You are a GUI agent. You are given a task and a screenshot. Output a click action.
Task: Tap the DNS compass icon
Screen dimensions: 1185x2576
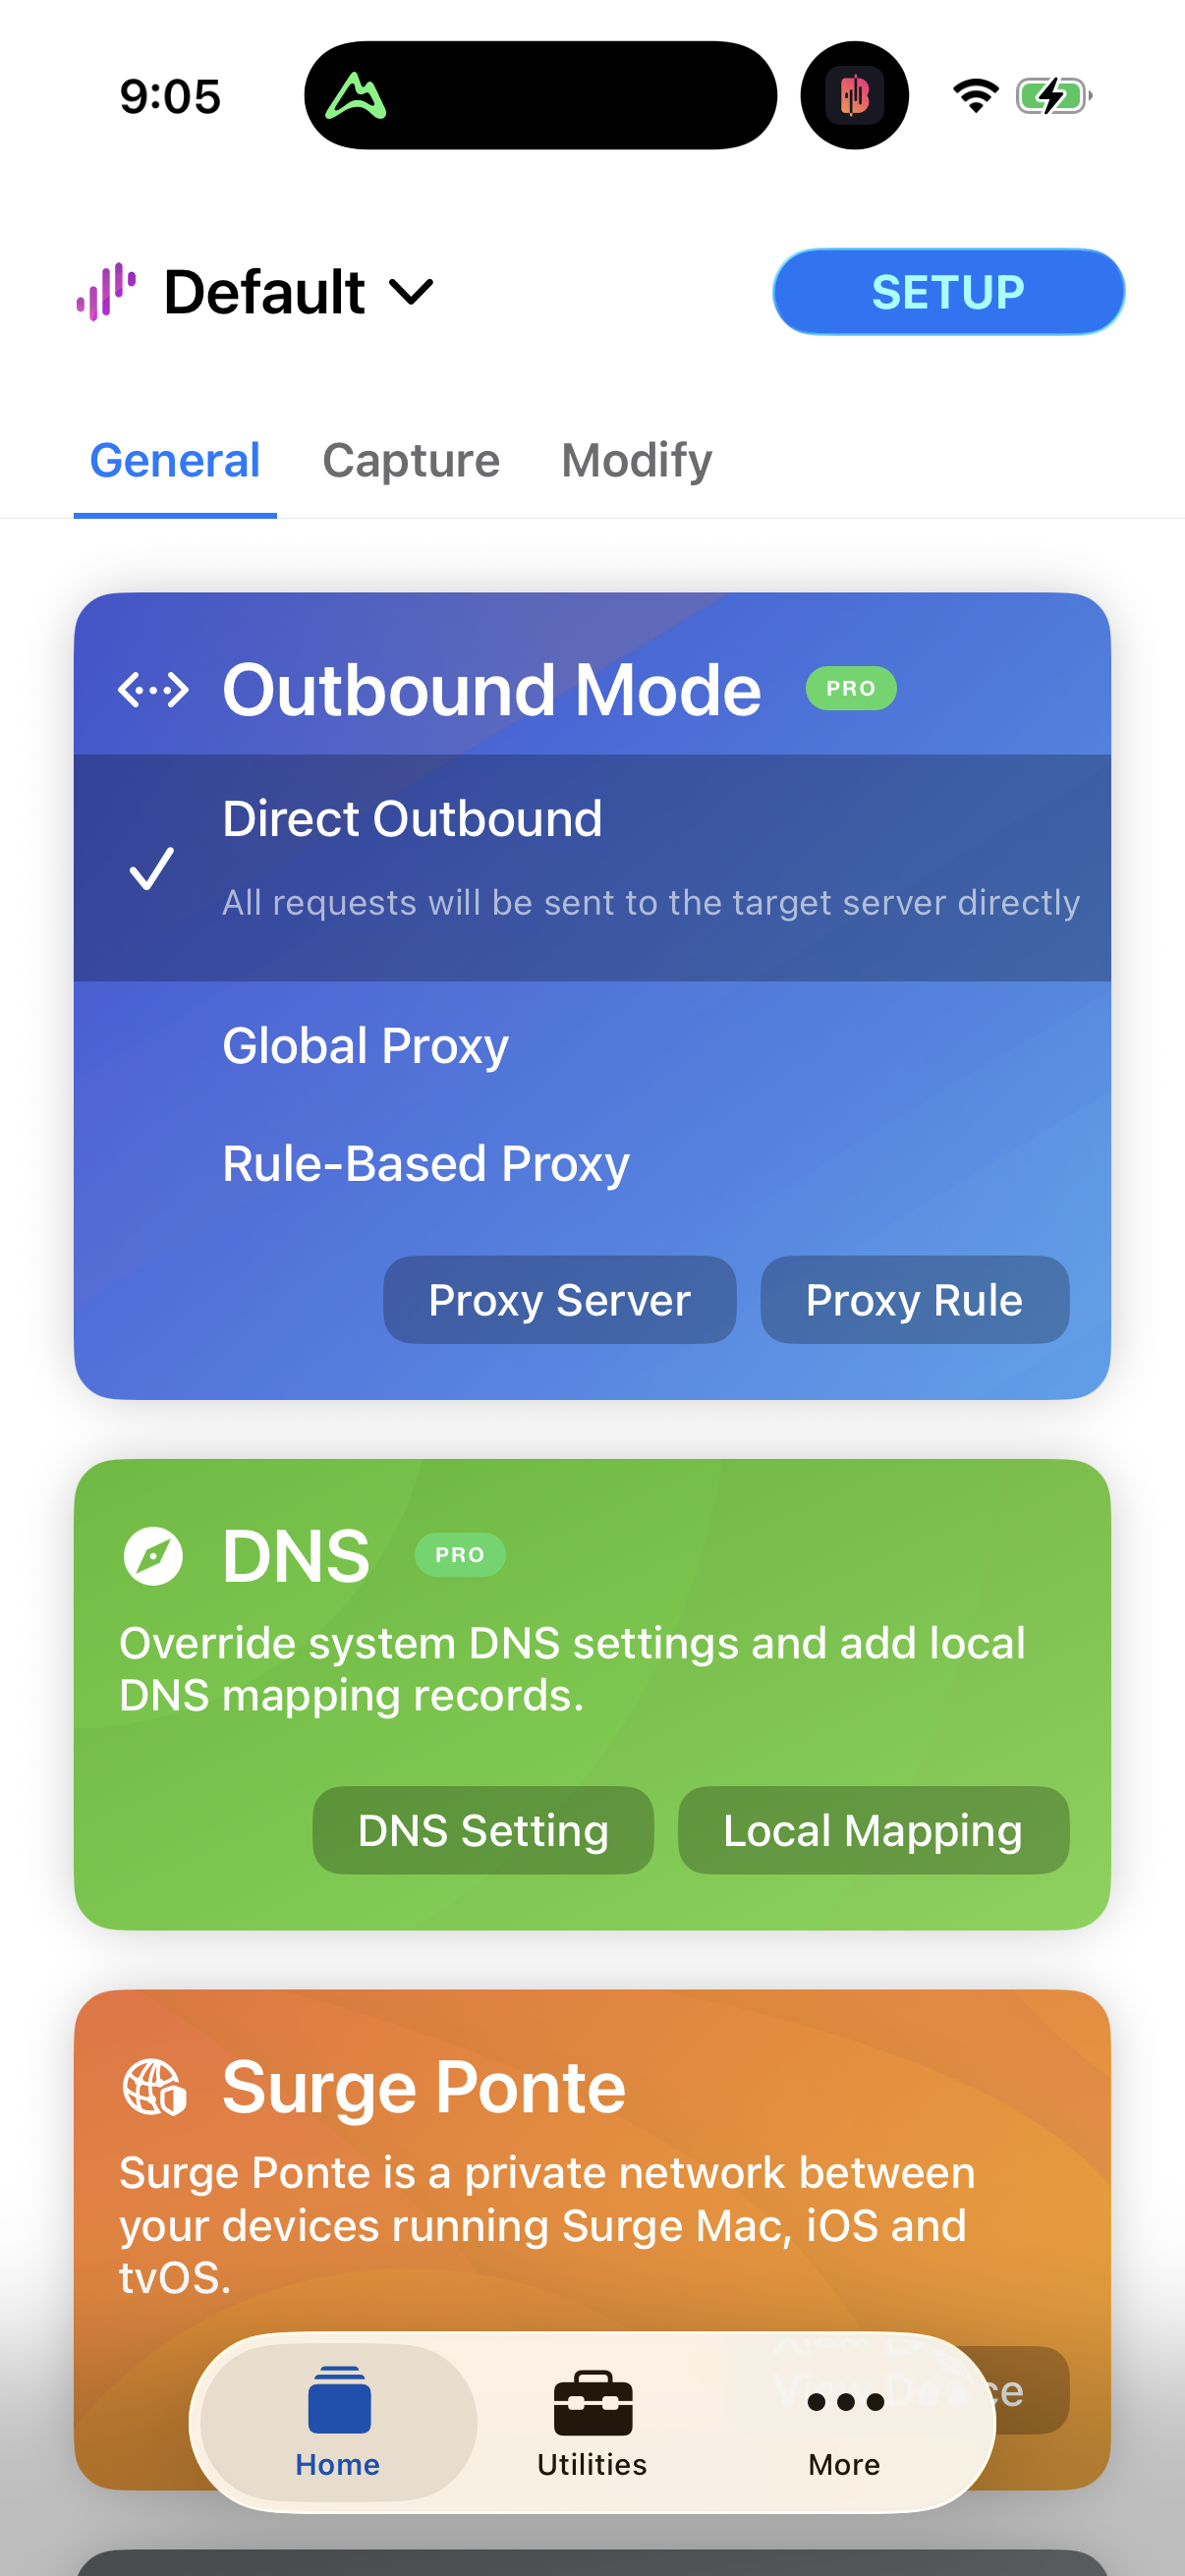click(x=153, y=1556)
